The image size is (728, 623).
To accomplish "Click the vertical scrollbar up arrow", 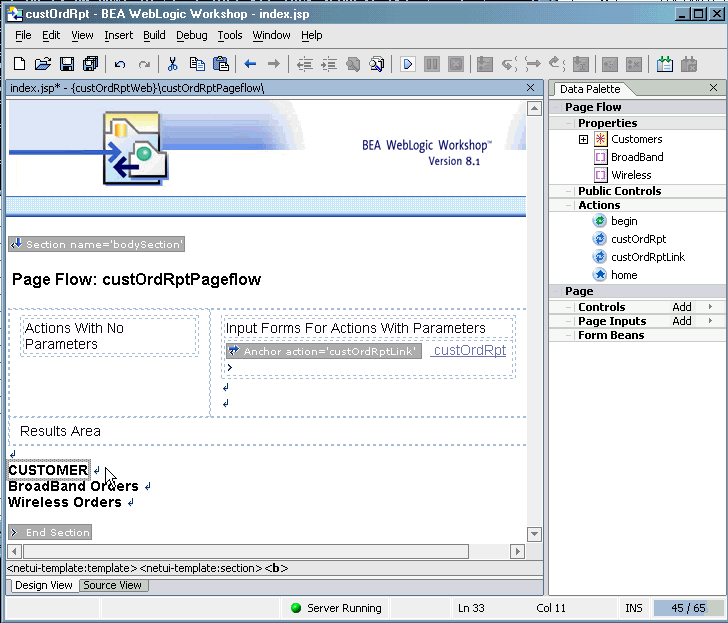I will pyautogui.click(x=534, y=109).
